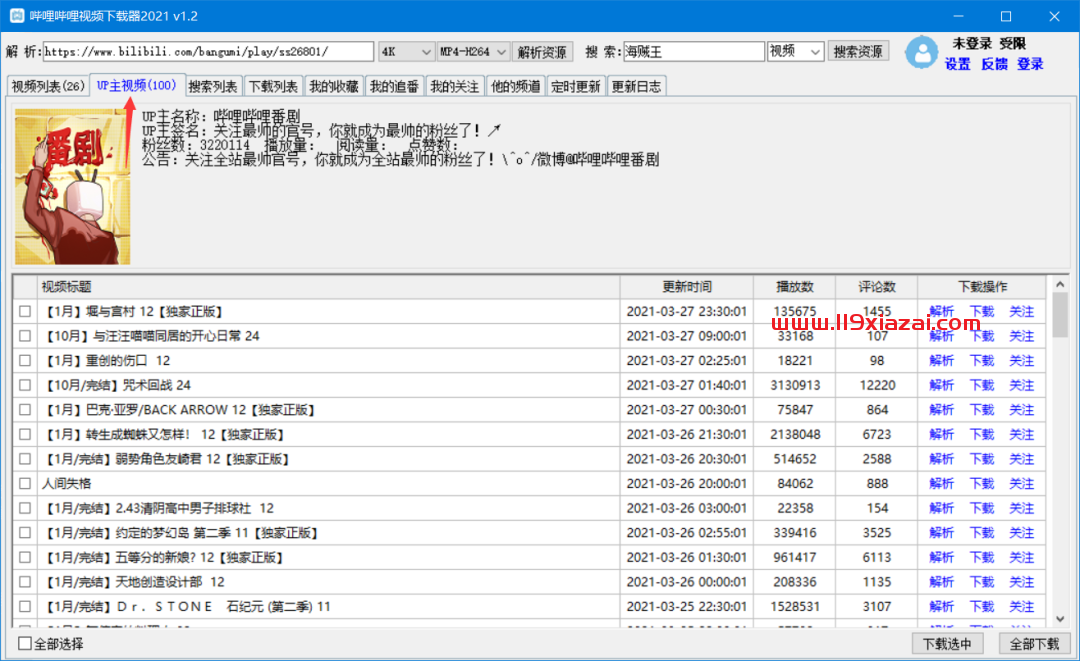Select title 【10月/完结】咒术回战 24
Viewport: 1080px width, 661px height.
click(x=116, y=385)
